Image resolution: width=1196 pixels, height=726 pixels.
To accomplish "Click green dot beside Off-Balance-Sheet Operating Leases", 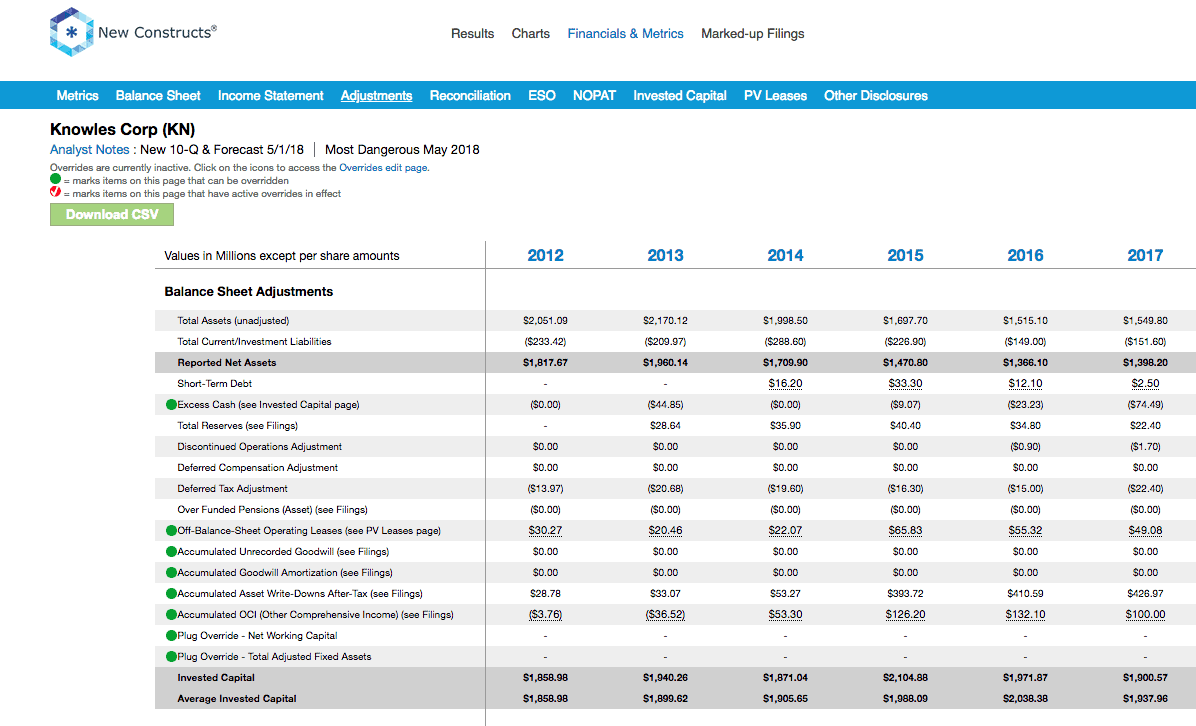I will [x=172, y=530].
